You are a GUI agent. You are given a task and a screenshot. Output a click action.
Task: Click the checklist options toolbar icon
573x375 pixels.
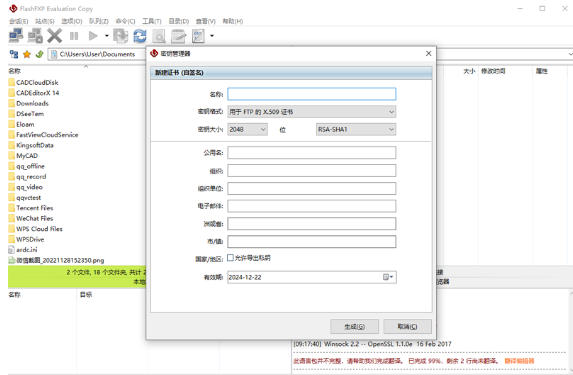198,36
